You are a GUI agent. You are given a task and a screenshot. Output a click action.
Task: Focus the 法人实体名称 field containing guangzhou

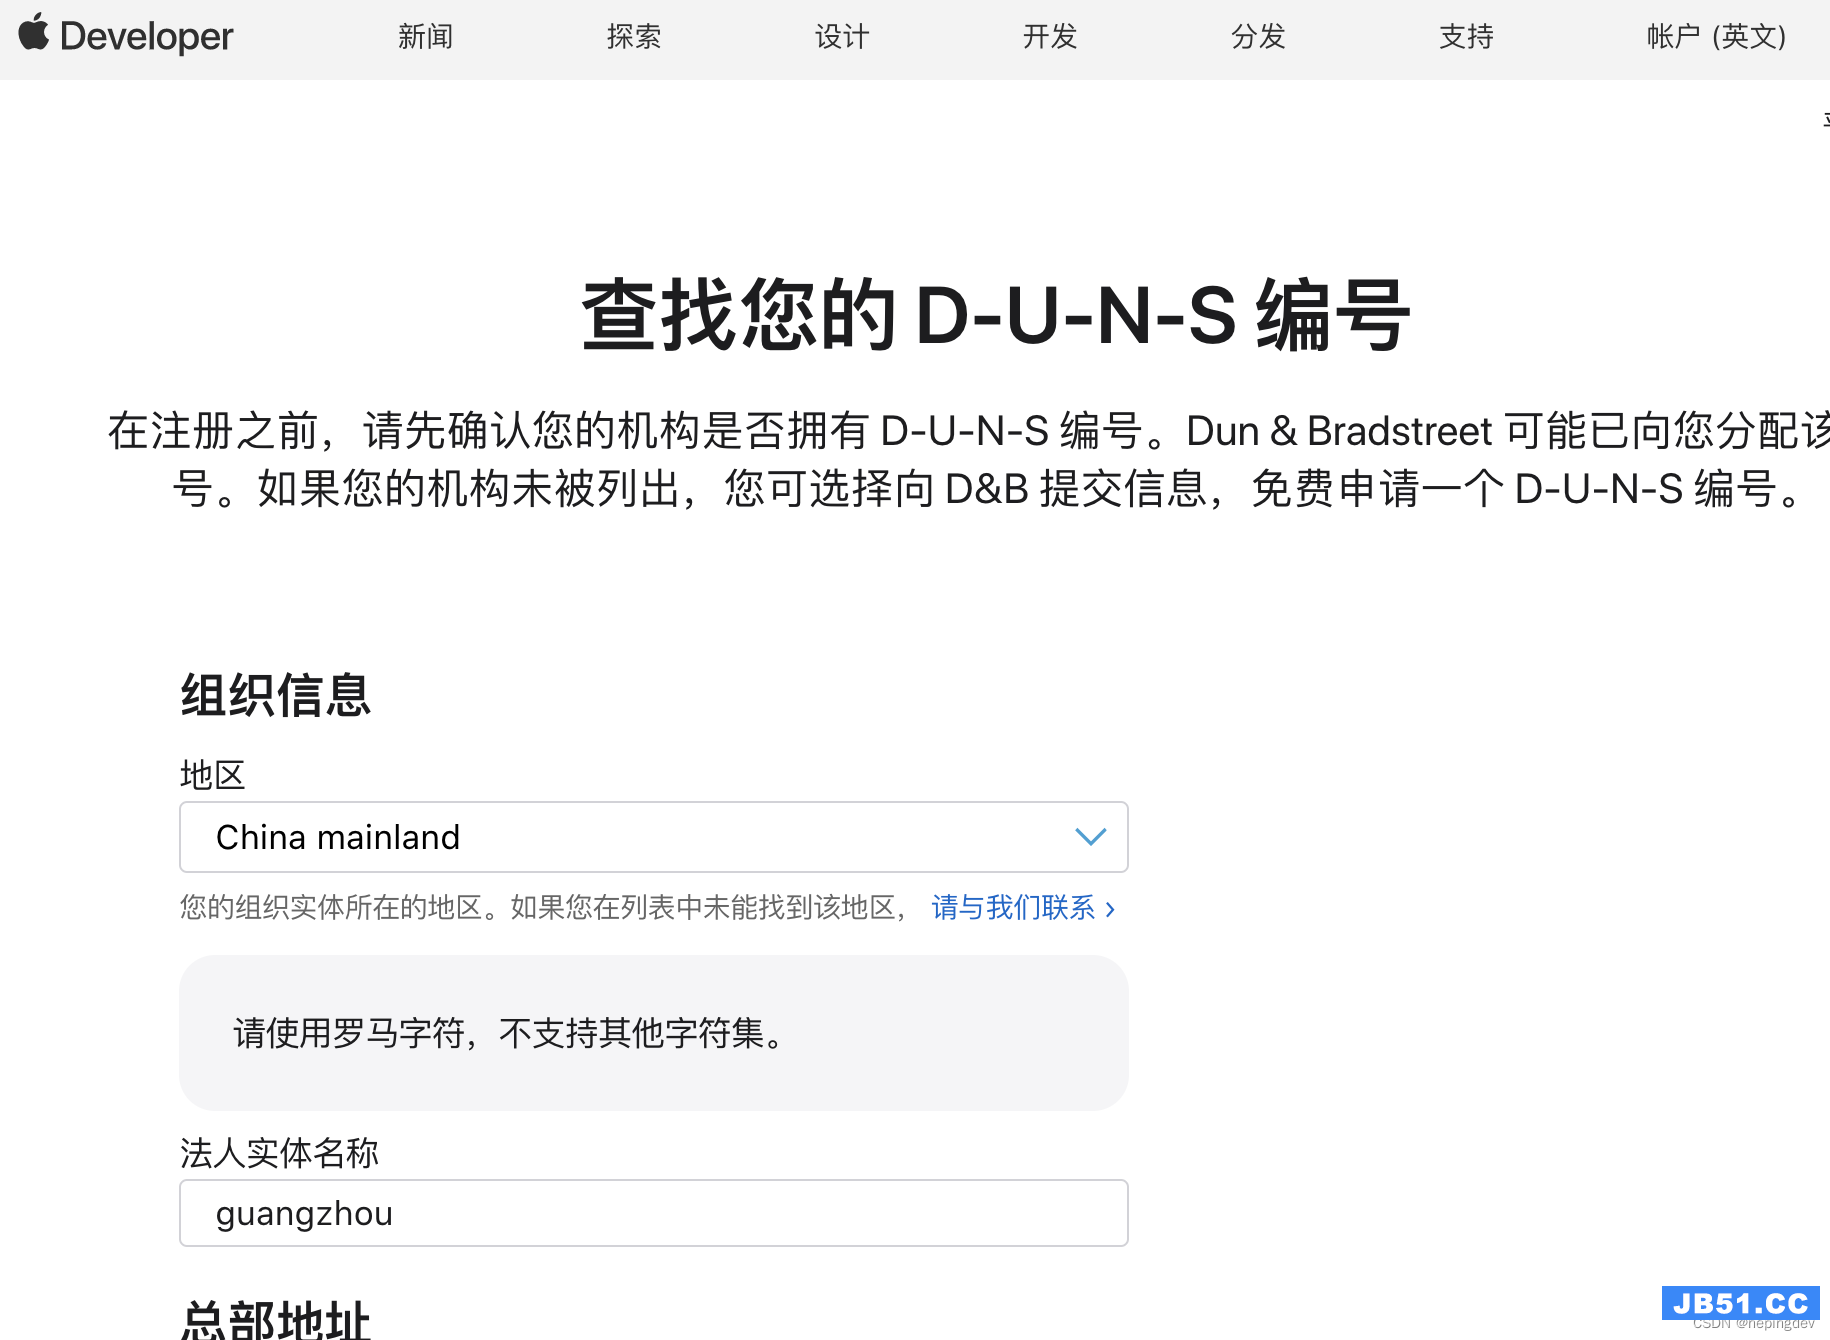point(654,1213)
